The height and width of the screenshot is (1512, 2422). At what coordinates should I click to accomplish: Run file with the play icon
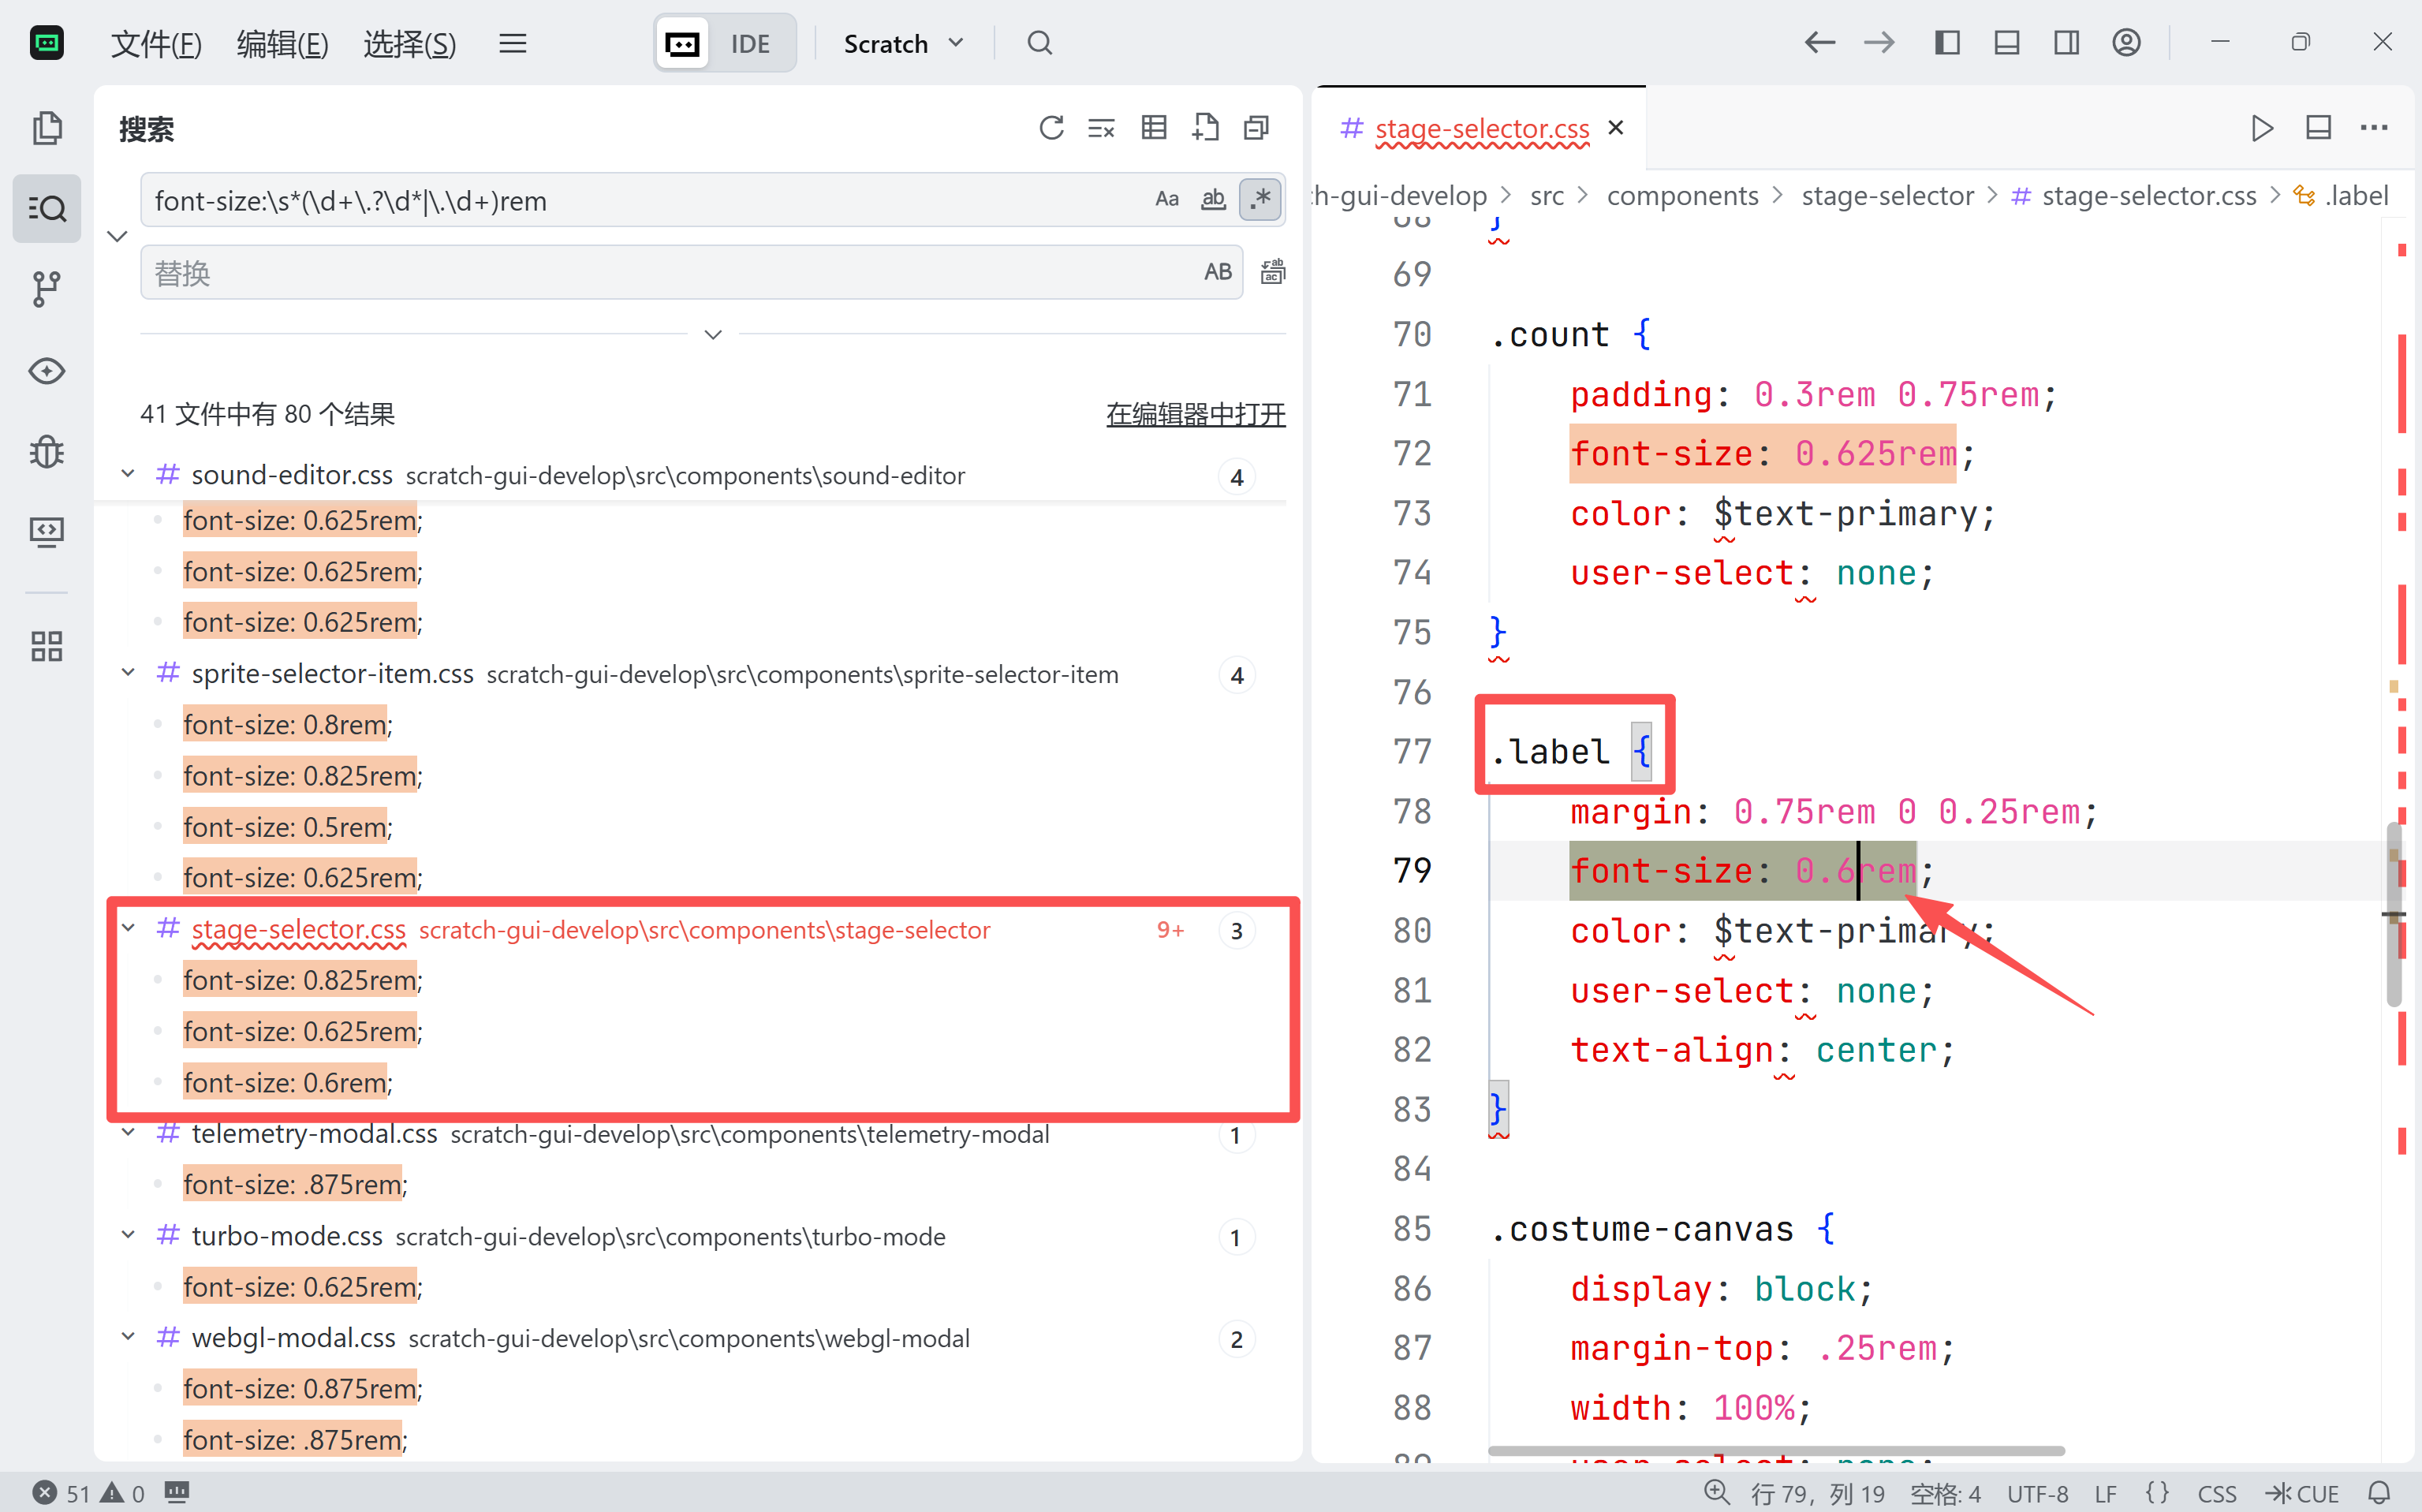[x=2262, y=128]
